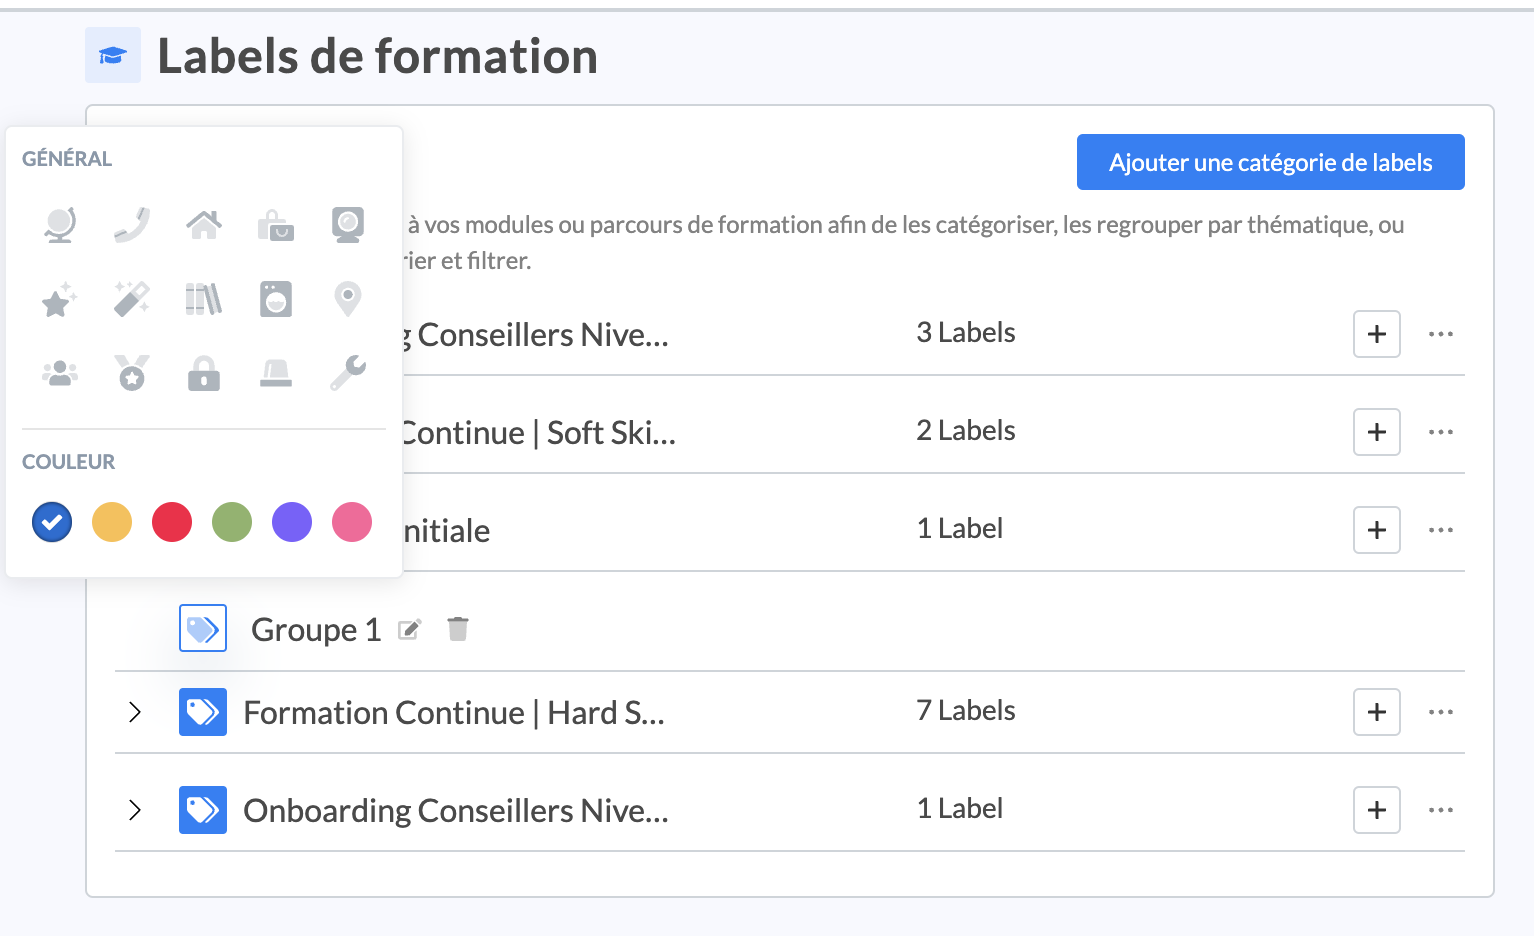Choose the magic wand icon
The image size is (1534, 936).
pyautogui.click(x=132, y=299)
